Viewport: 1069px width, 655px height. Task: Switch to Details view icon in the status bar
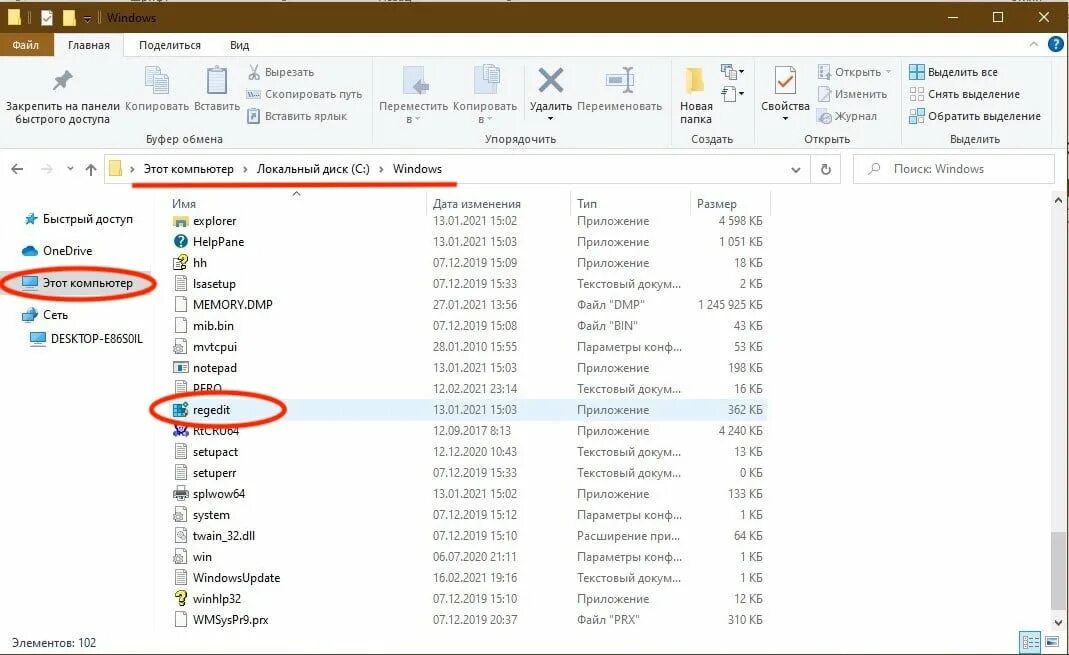point(1030,642)
